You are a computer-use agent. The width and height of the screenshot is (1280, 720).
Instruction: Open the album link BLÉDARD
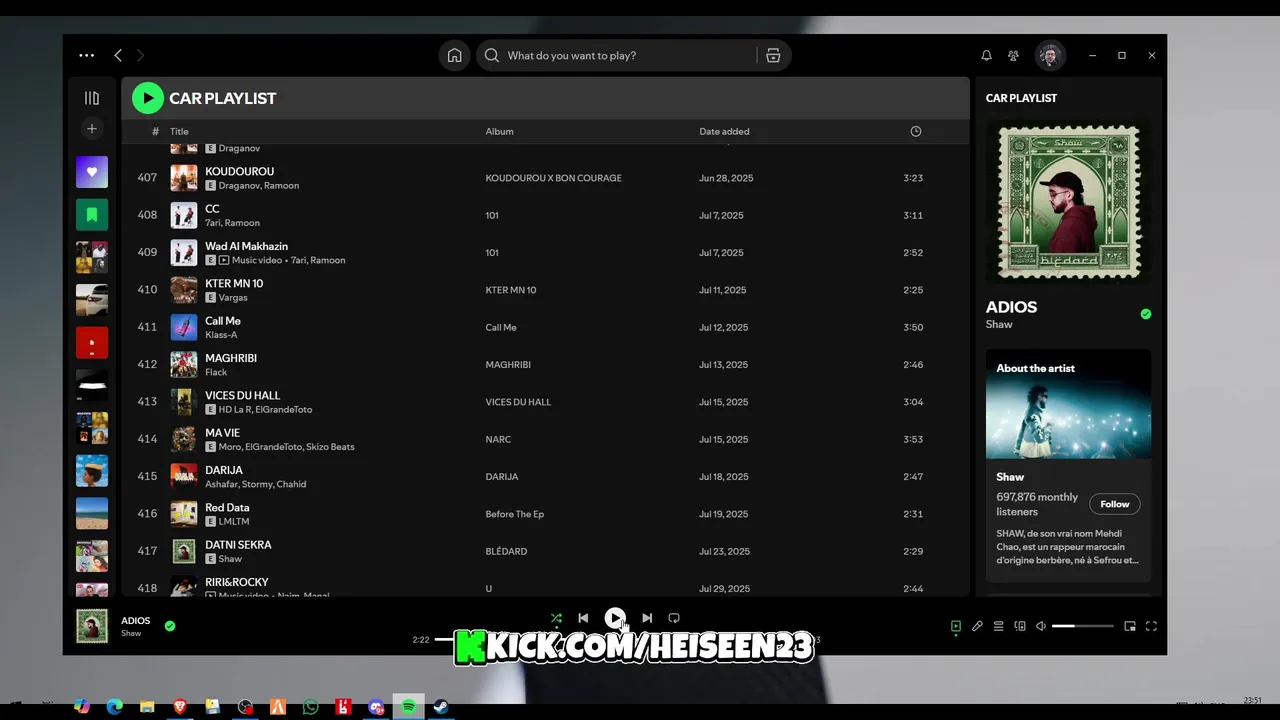point(506,551)
